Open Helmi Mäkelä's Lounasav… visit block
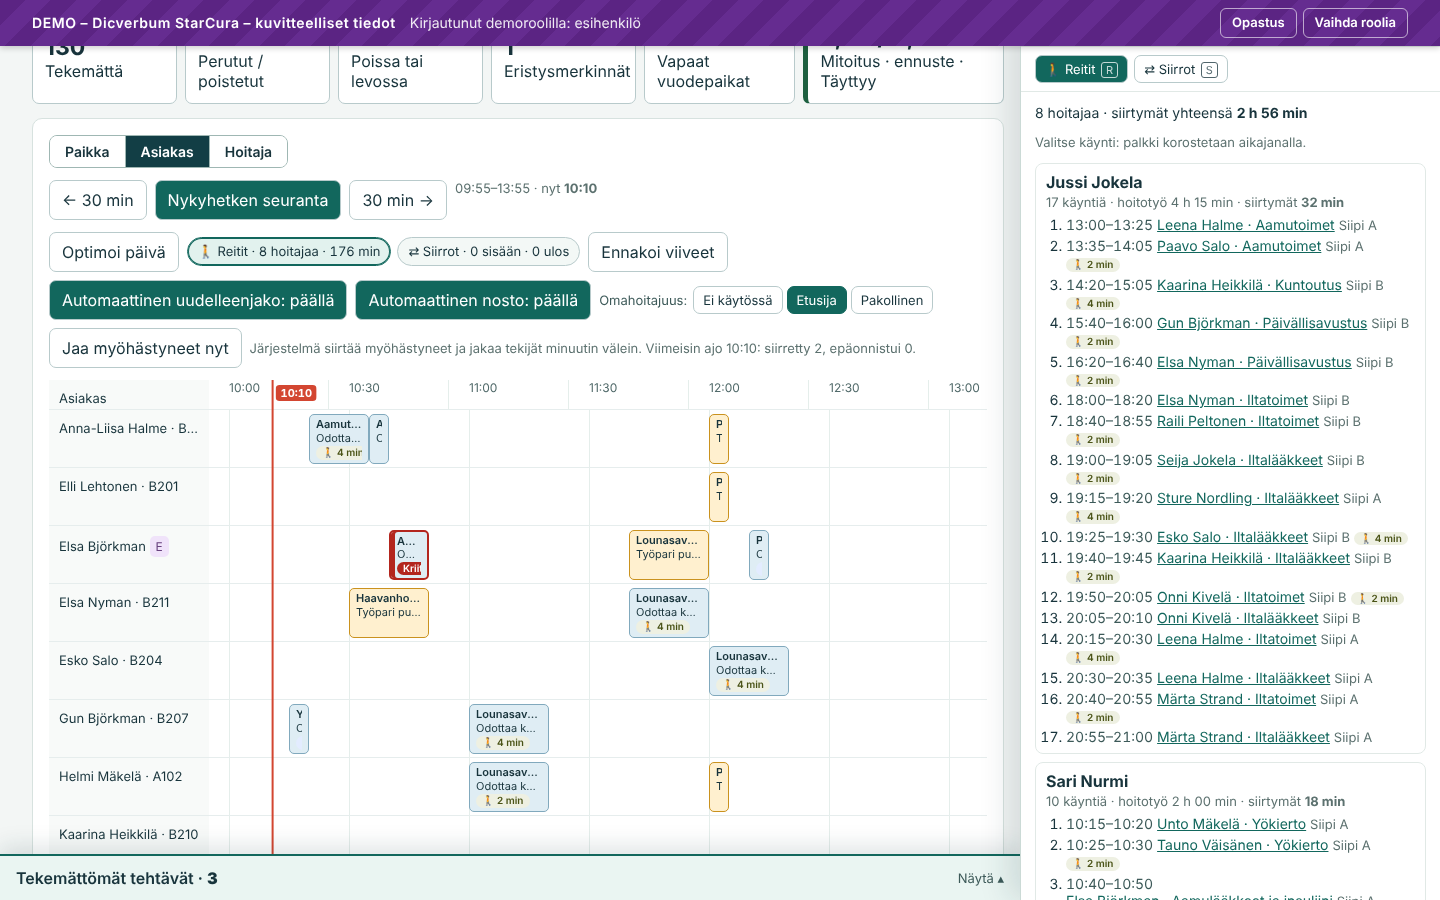 point(509,787)
